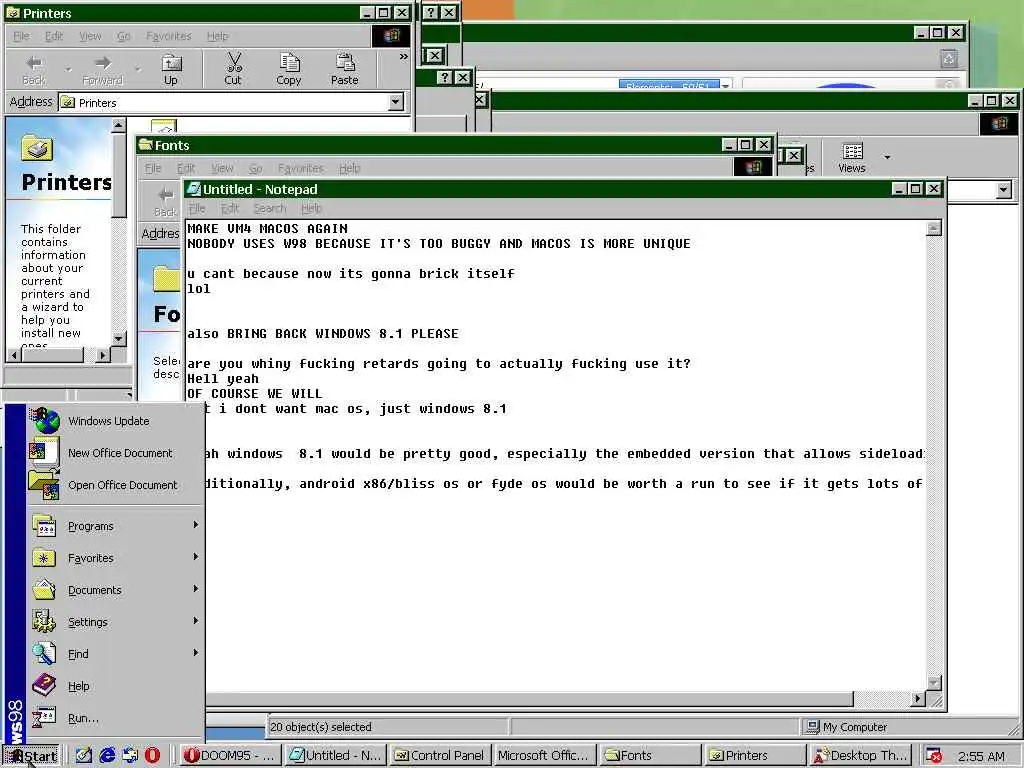This screenshot has height=768, width=1024.
Task: Switch to Printers taskbar button
Action: point(756,756)
